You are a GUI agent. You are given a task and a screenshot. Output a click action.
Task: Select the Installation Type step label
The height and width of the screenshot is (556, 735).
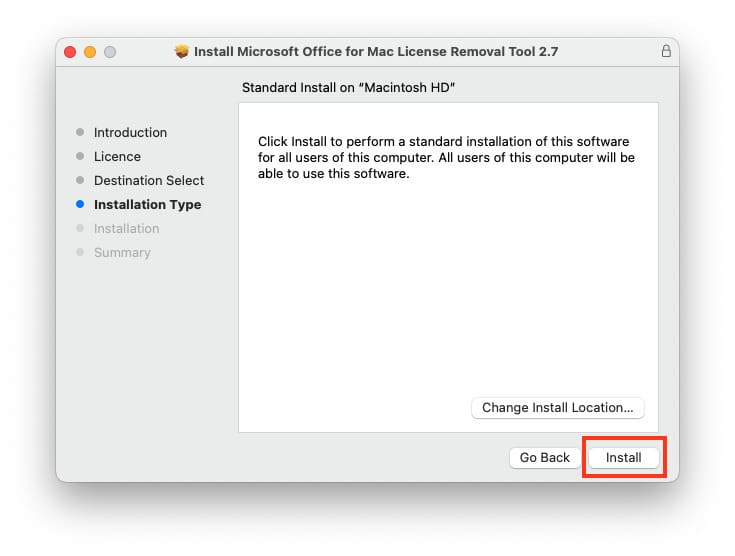147,205
